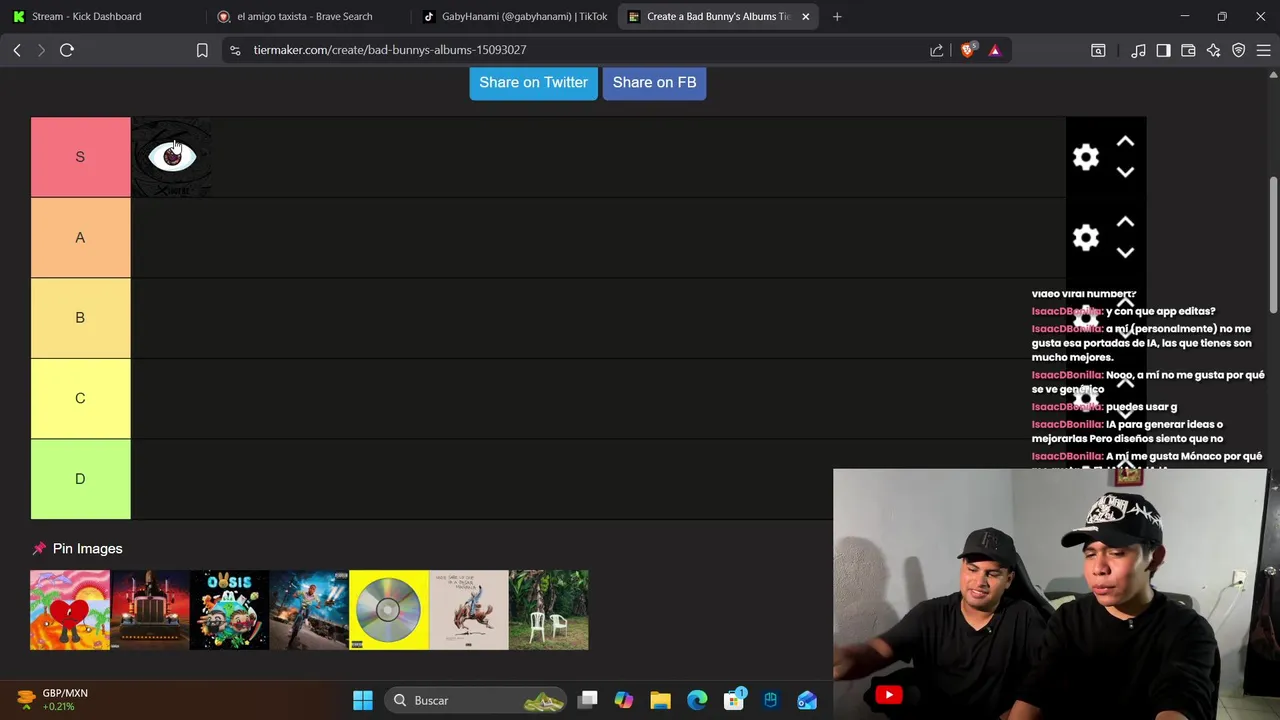Click Share on Twitter button

(x=533, y=82)
